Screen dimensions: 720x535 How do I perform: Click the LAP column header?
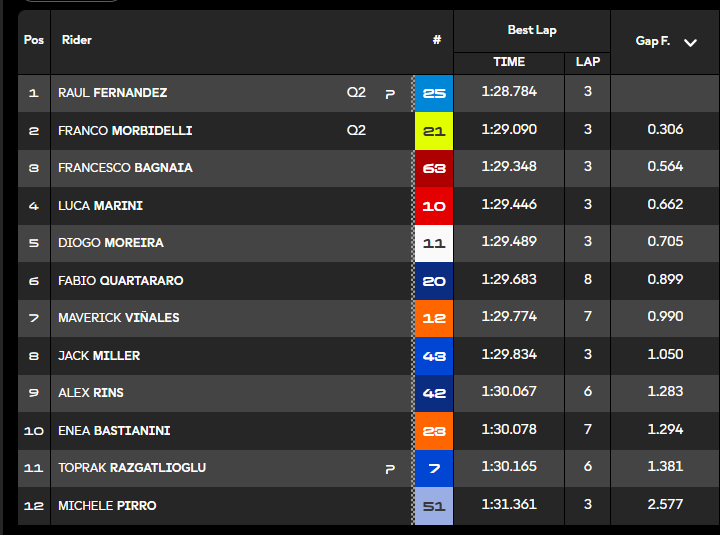tap(588, 62)
